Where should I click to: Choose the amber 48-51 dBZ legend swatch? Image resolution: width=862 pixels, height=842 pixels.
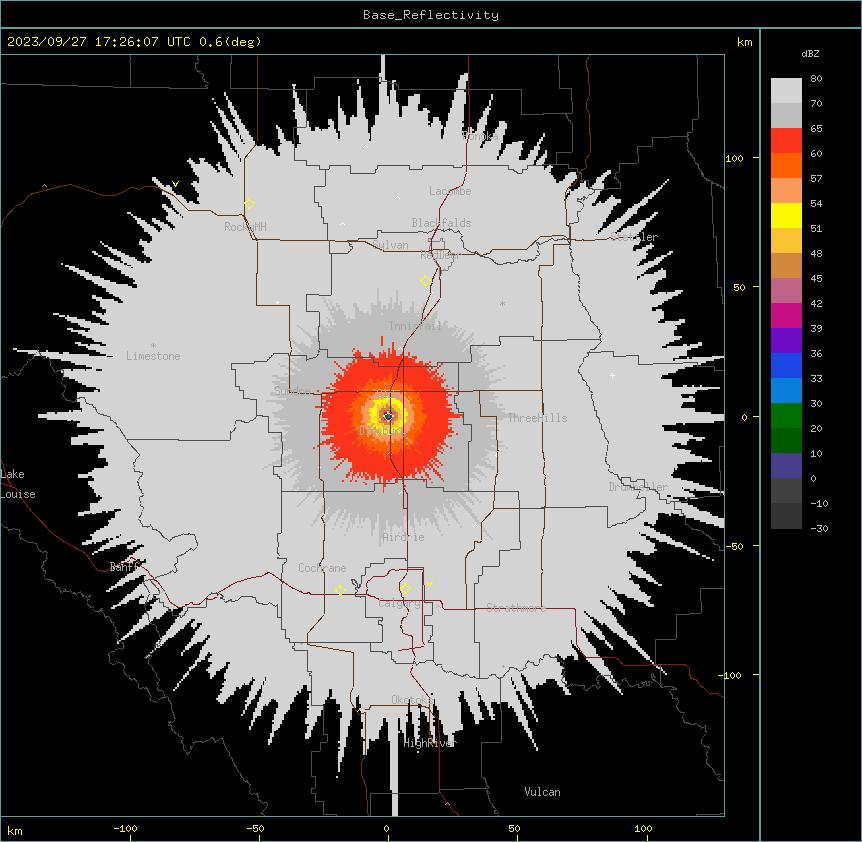786,241
